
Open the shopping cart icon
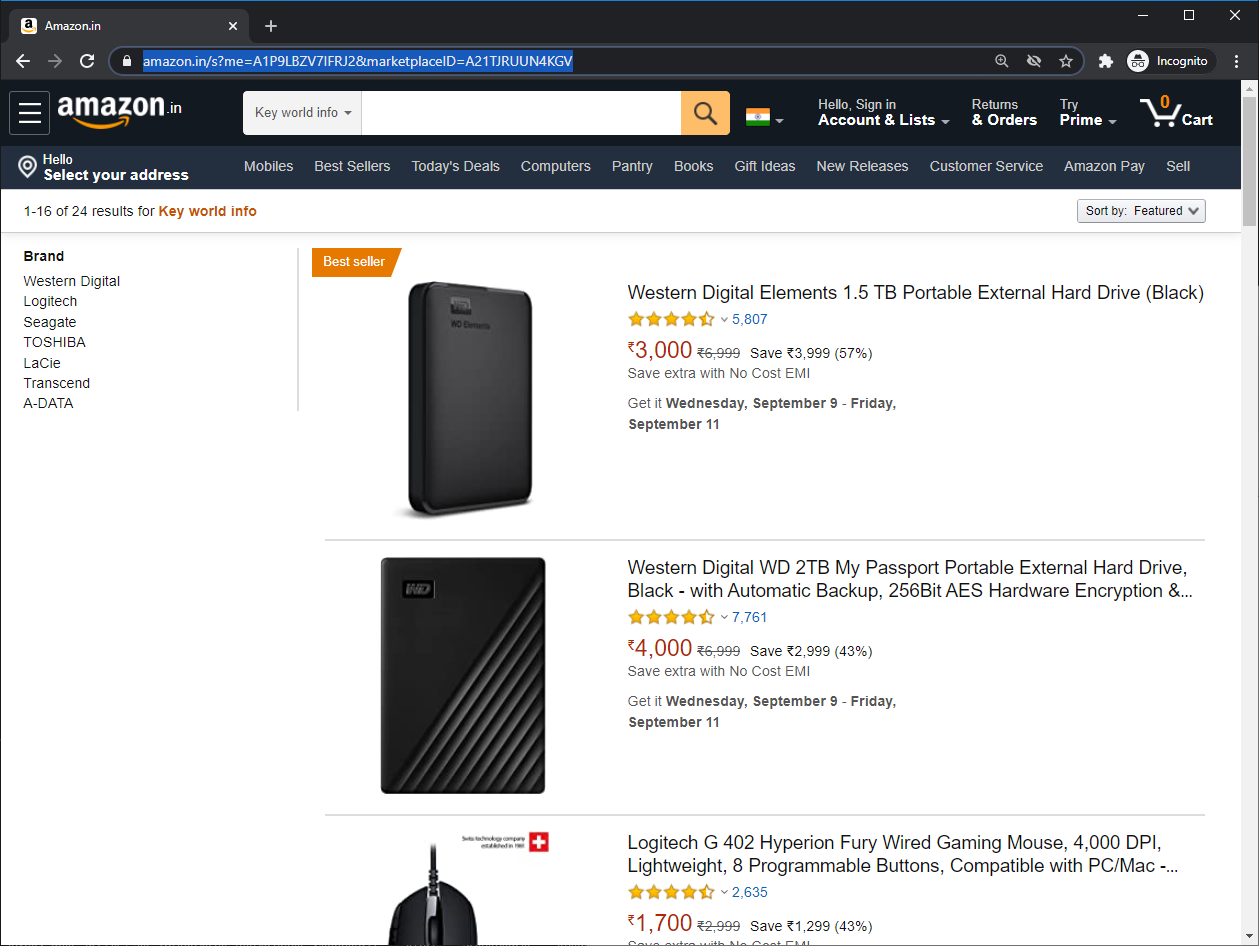(x=1176, y=112)
